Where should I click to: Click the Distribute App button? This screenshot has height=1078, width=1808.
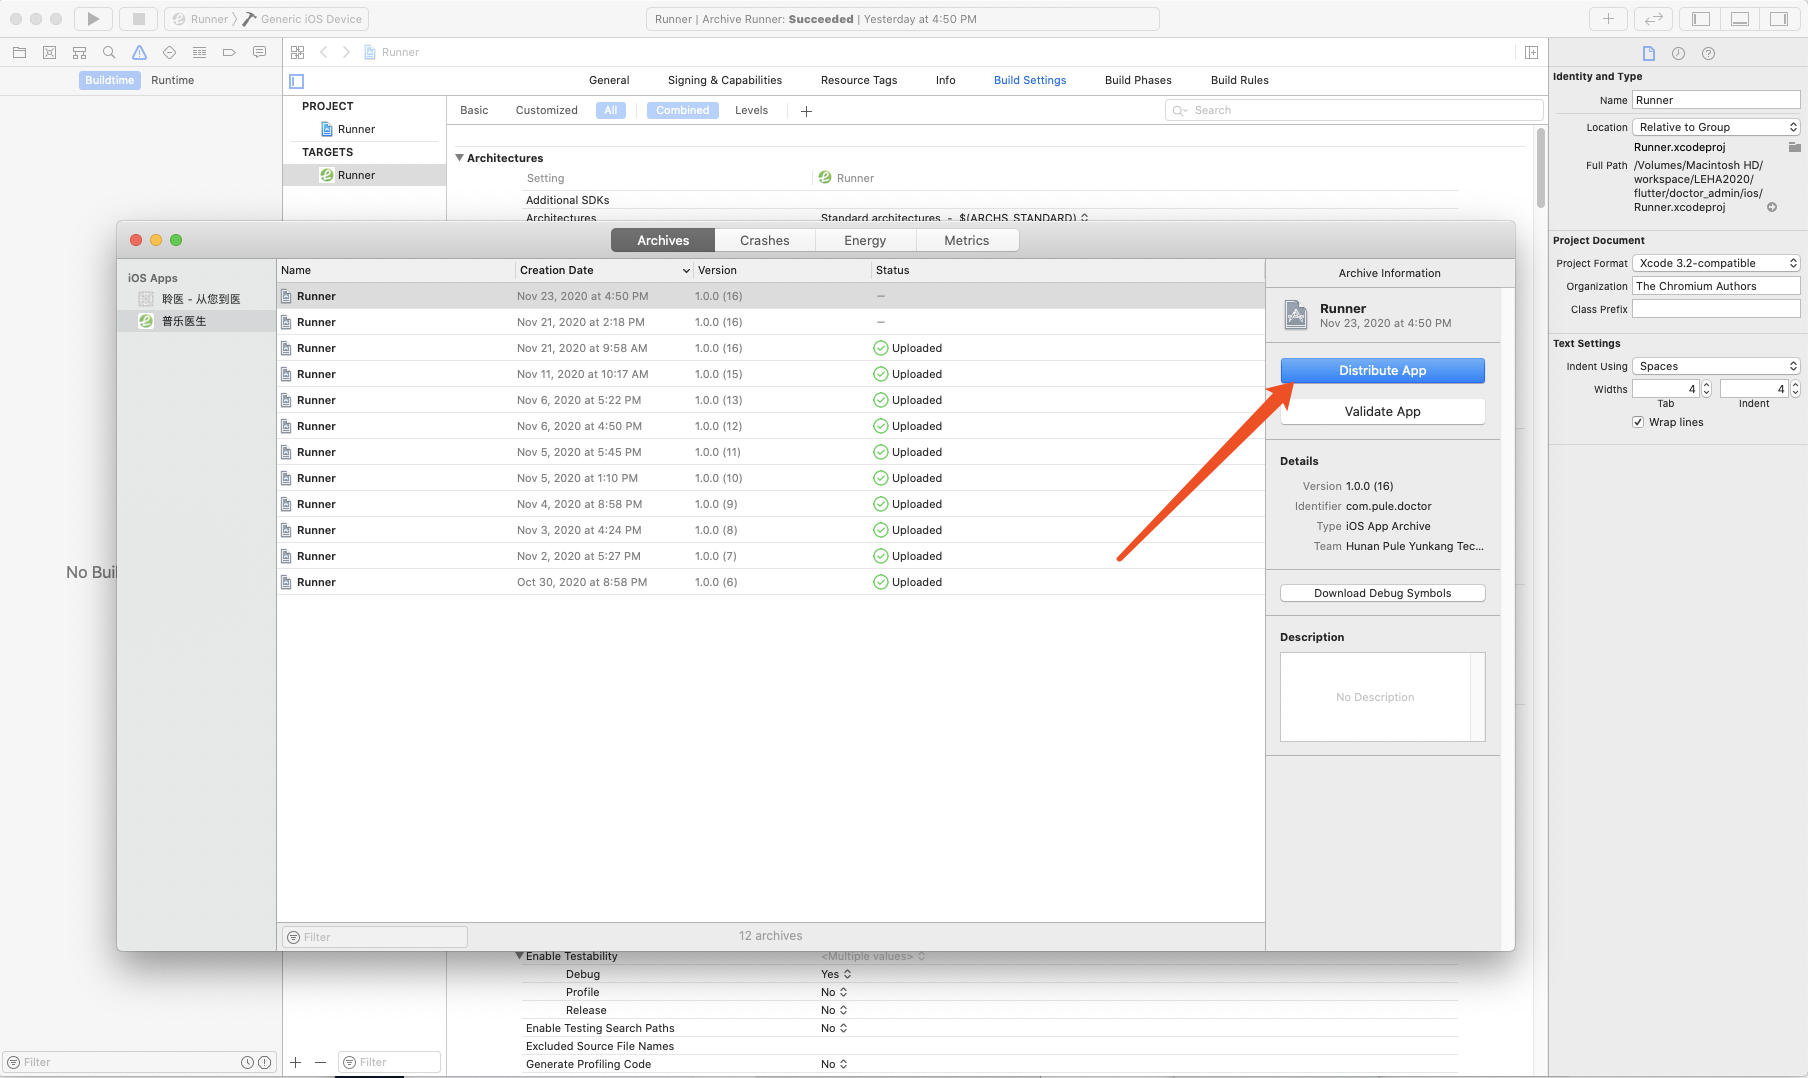tap(1383, 370)
